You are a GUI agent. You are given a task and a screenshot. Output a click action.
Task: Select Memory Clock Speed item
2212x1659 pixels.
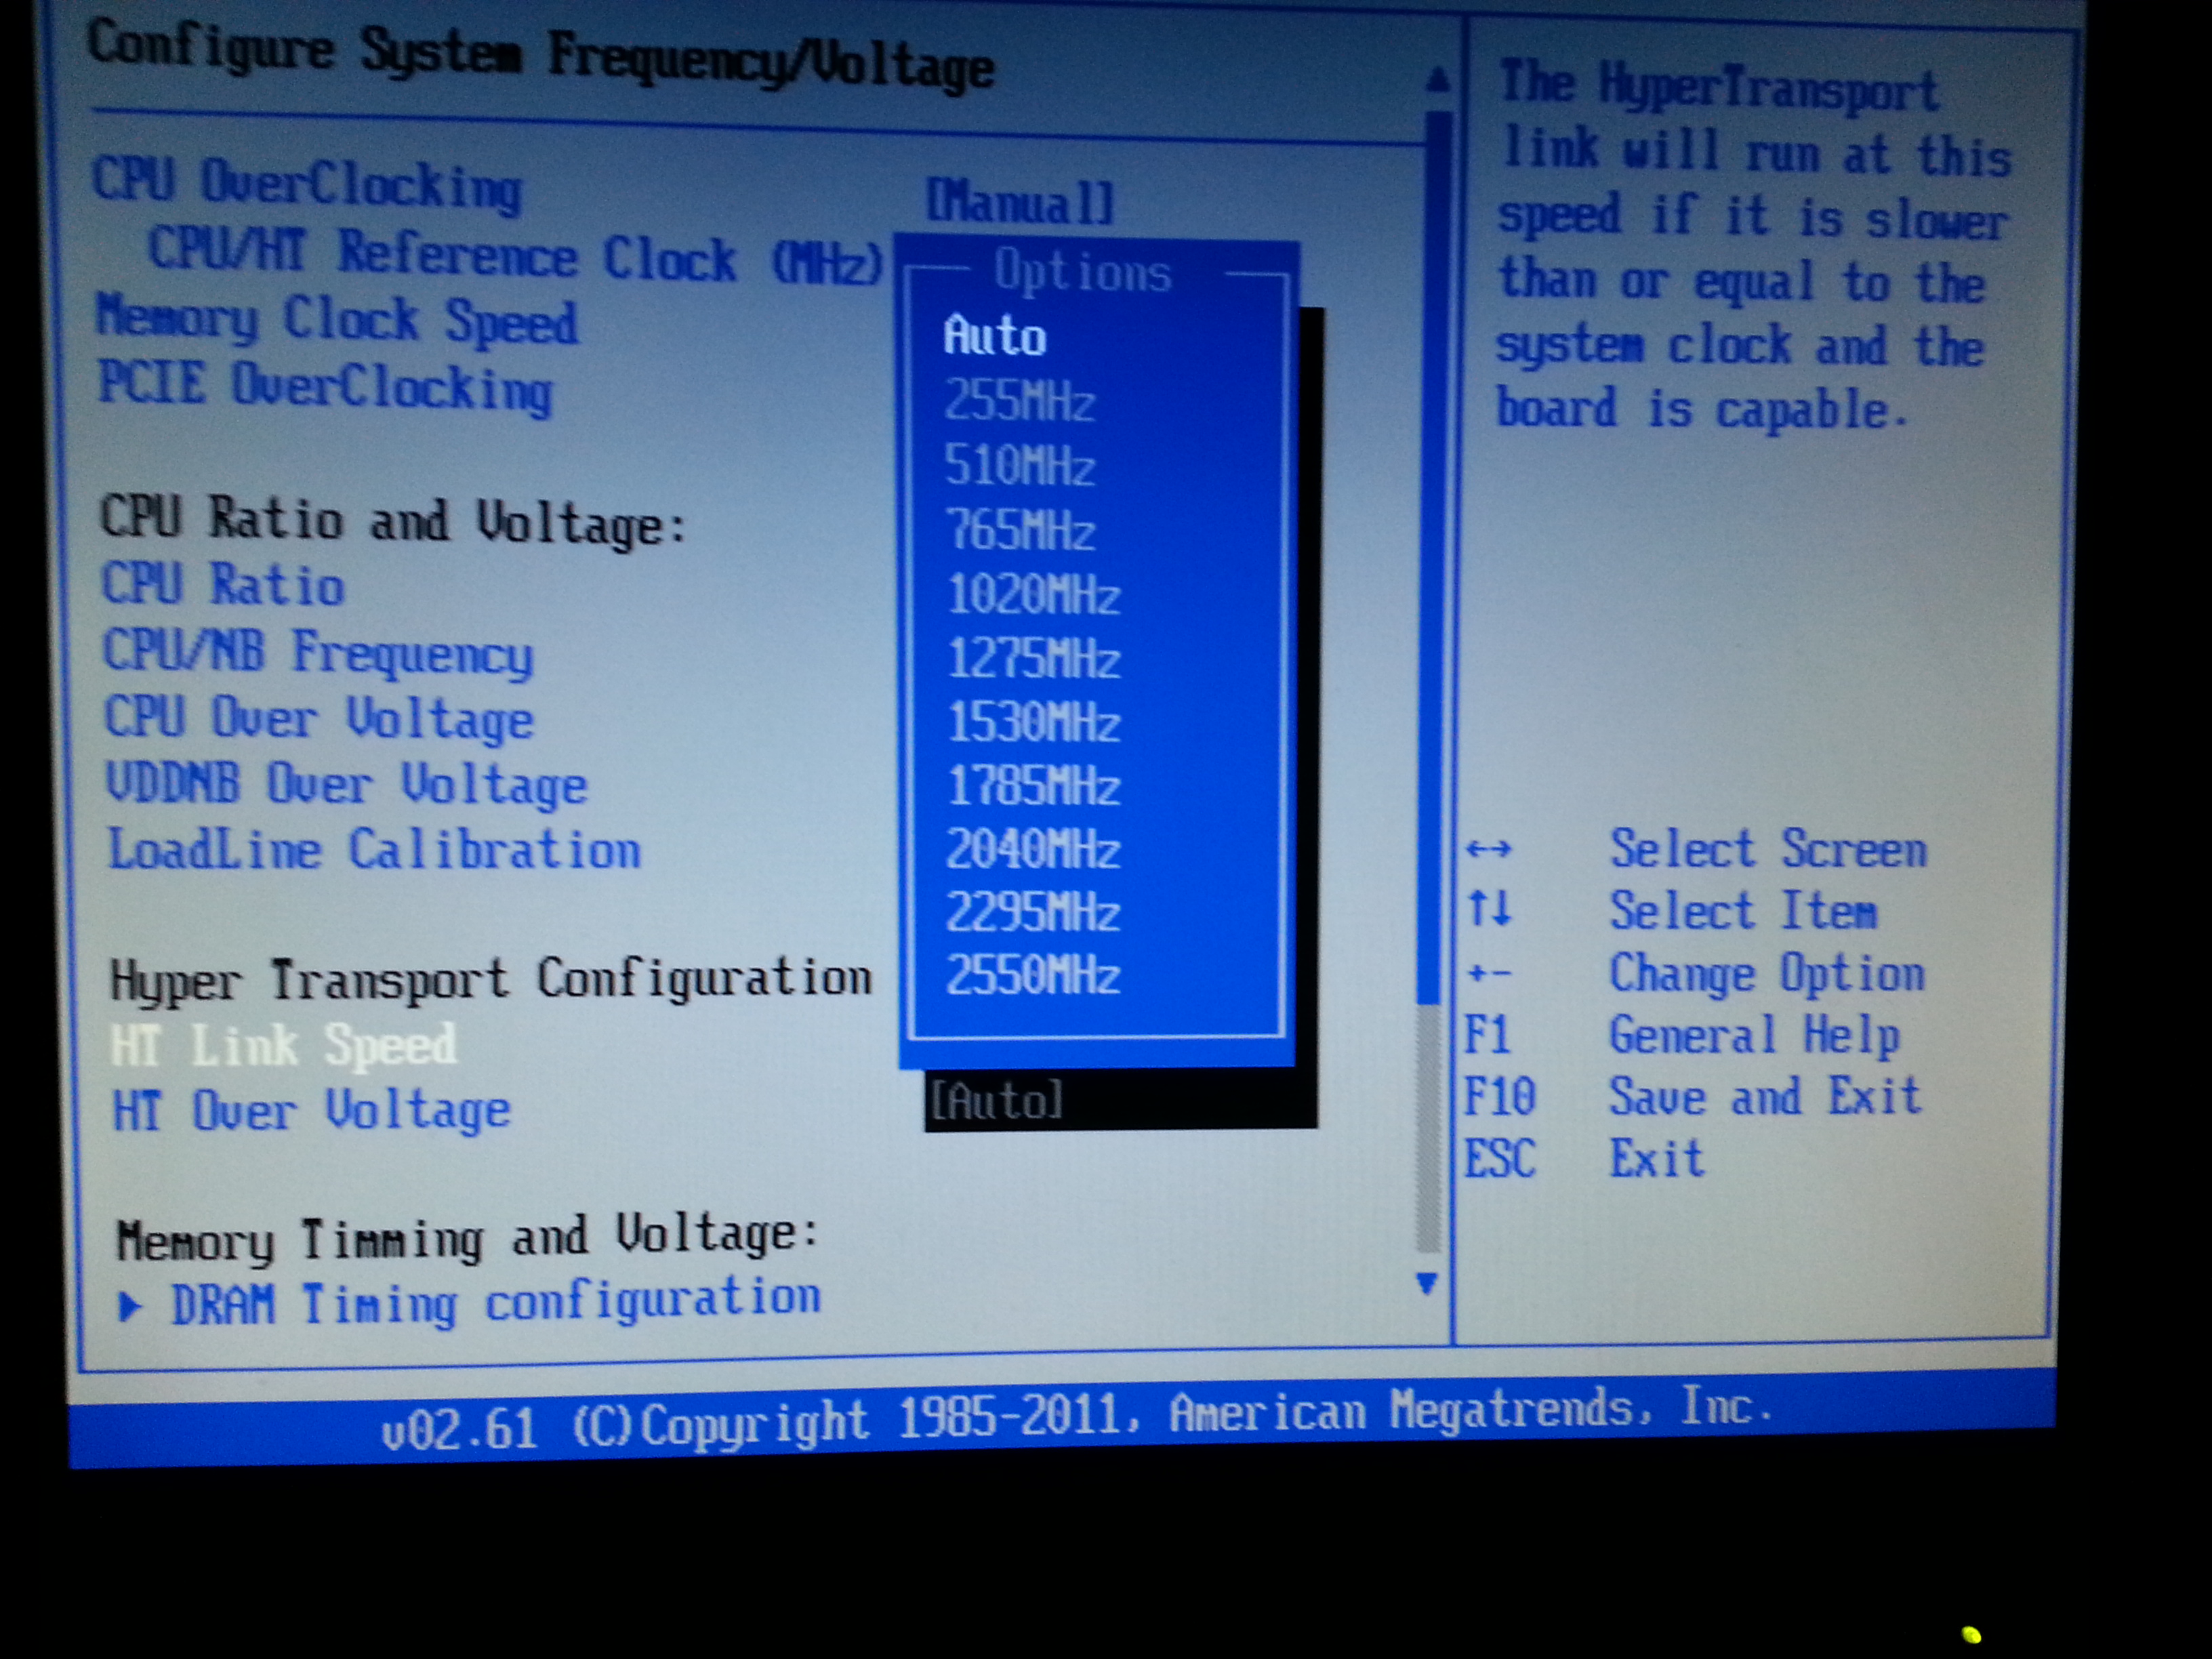click(337, 320)
